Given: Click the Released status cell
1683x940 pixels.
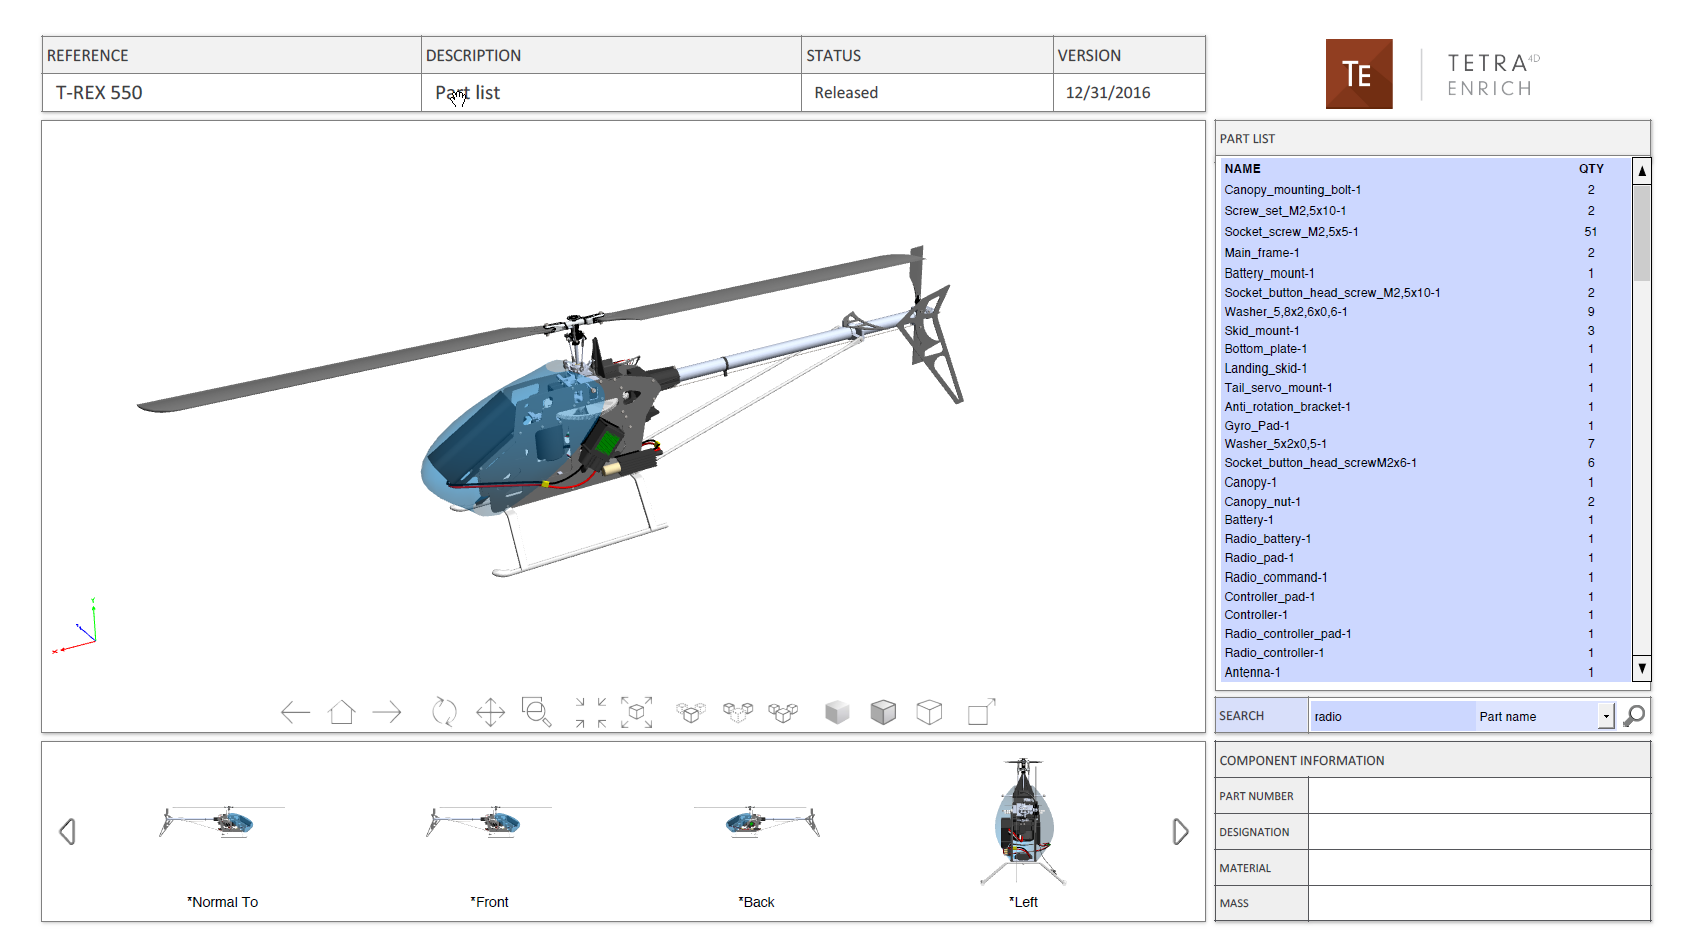Looking at the screenshot, I should tap(927, 93).
